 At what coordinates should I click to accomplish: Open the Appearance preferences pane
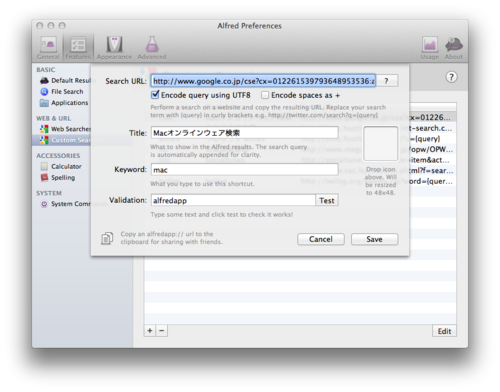click(114, 47)
